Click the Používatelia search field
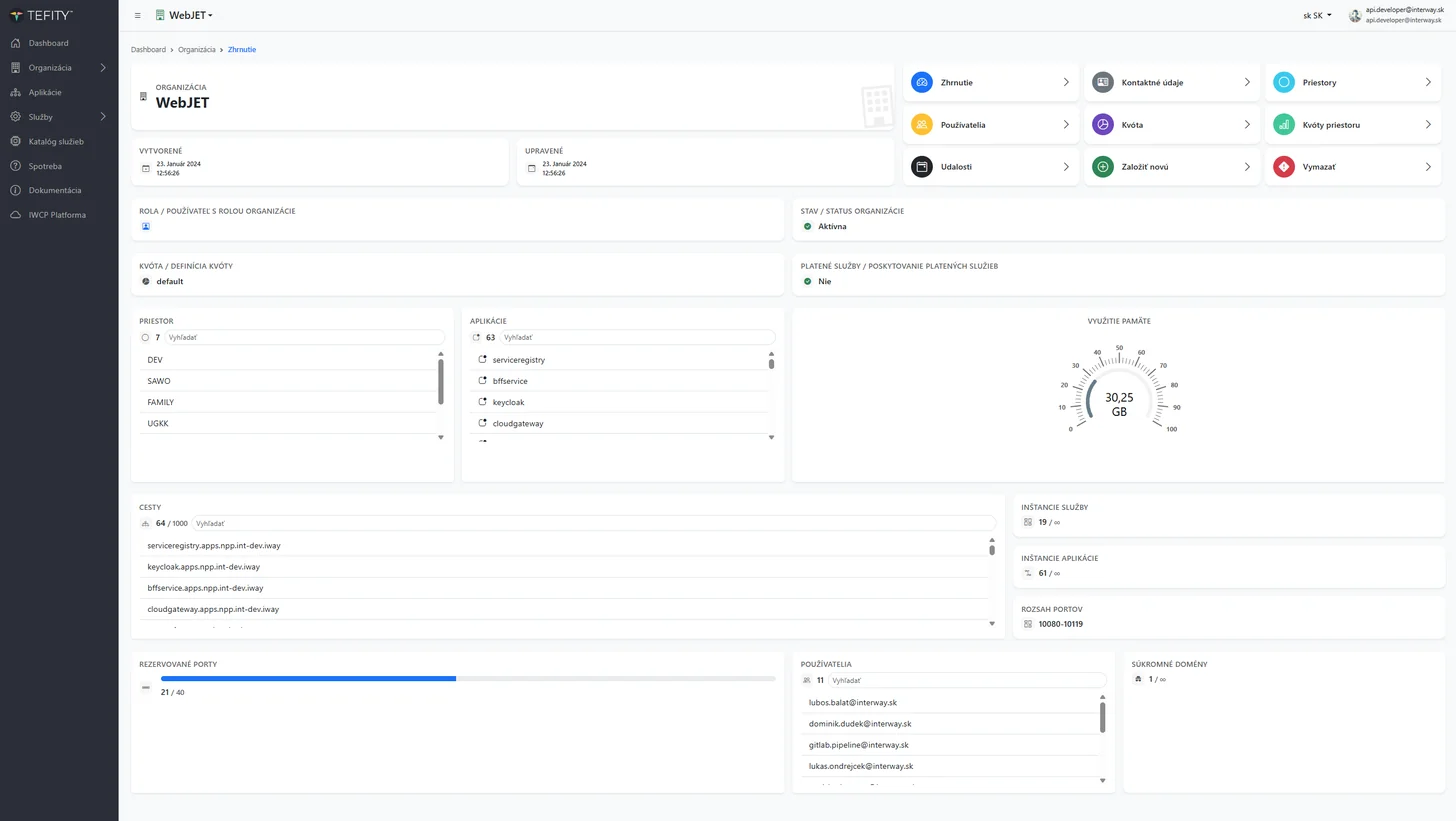Image resolution: width=1456 pixels, height=821 pixels. pos(967,680)
